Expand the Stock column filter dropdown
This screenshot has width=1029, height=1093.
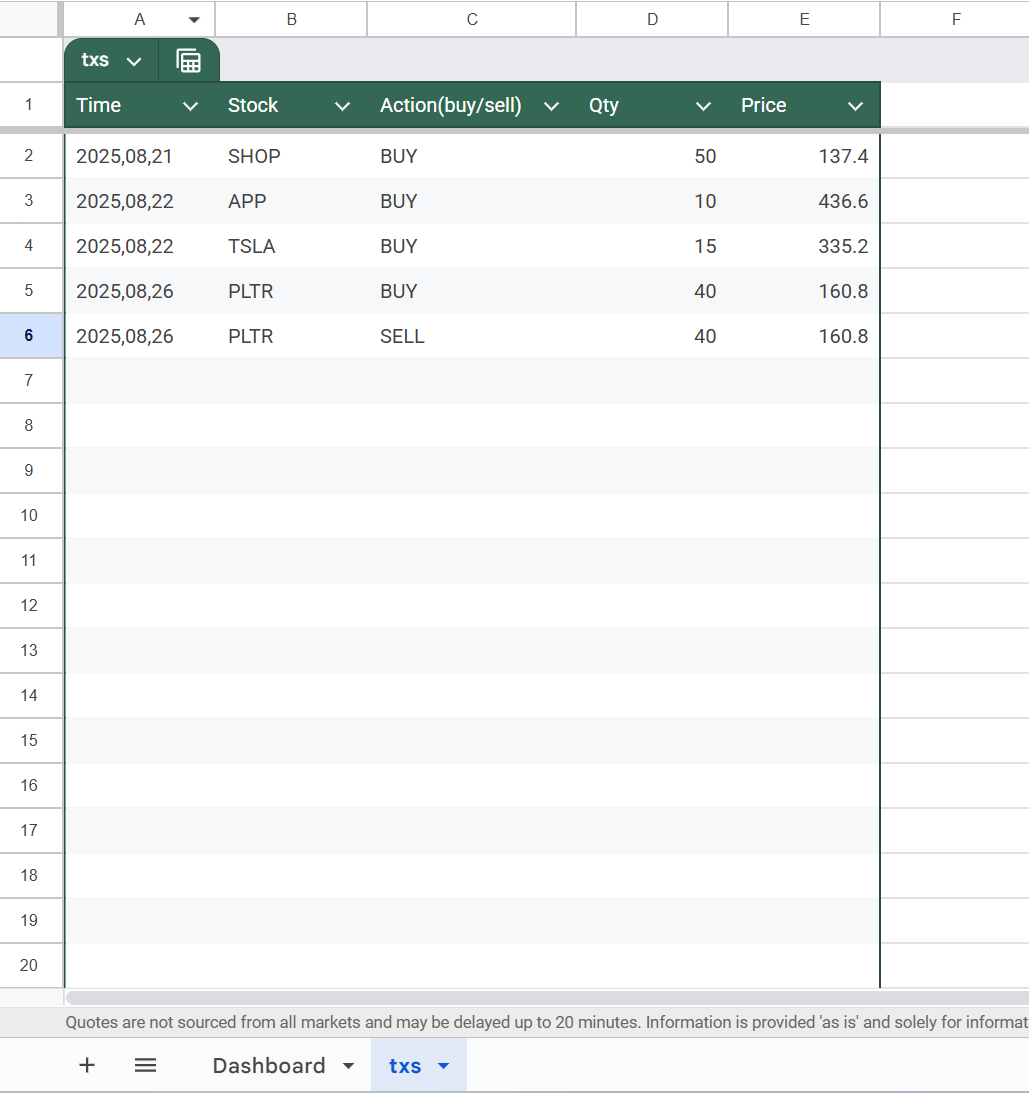click(342, 106)
